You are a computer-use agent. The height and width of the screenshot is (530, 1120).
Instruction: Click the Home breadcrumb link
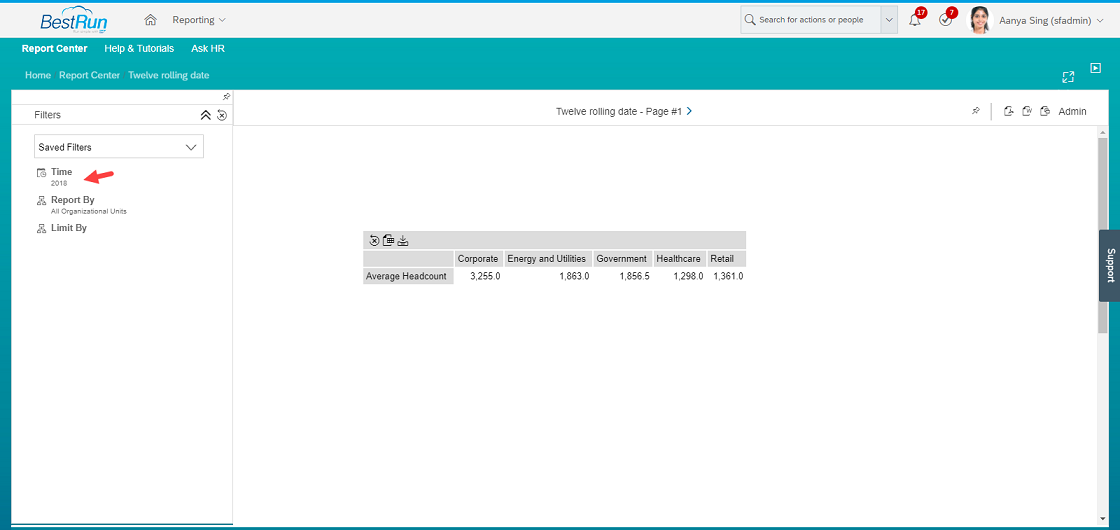coord(38,75)
